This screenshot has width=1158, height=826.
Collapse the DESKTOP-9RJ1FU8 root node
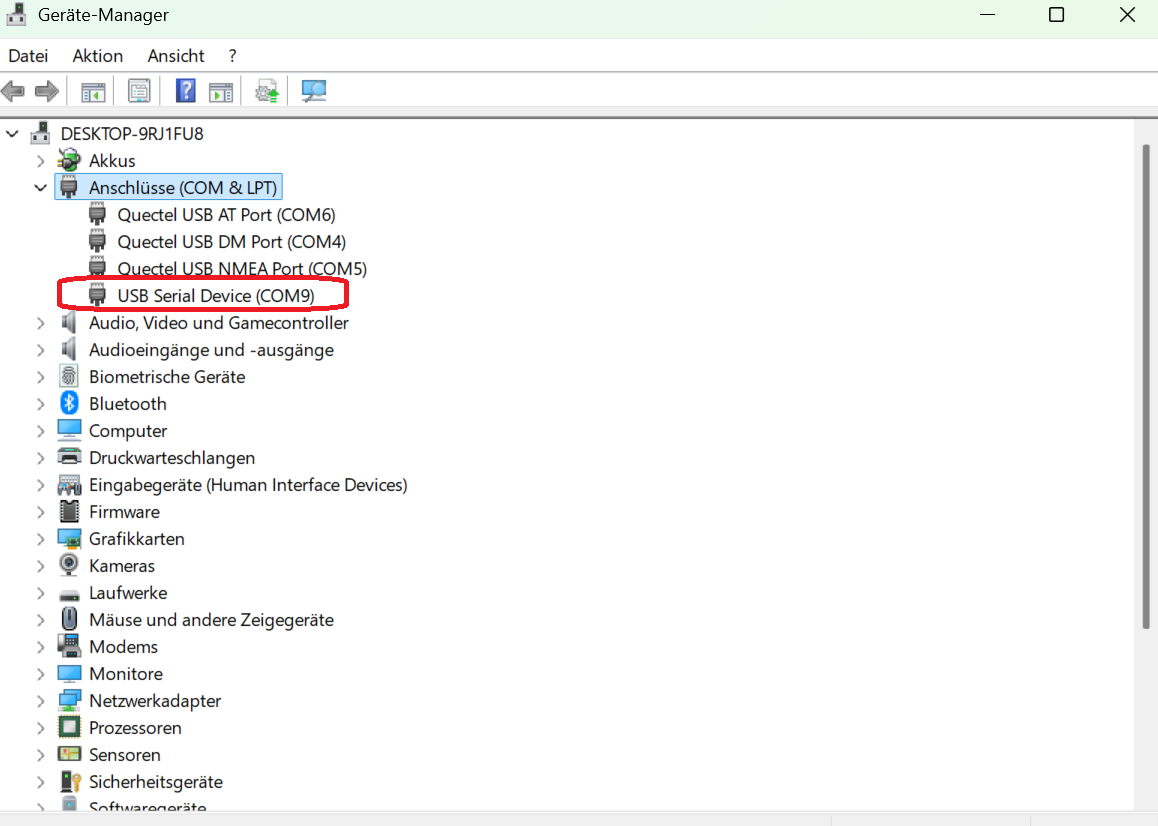pos(12,133)
